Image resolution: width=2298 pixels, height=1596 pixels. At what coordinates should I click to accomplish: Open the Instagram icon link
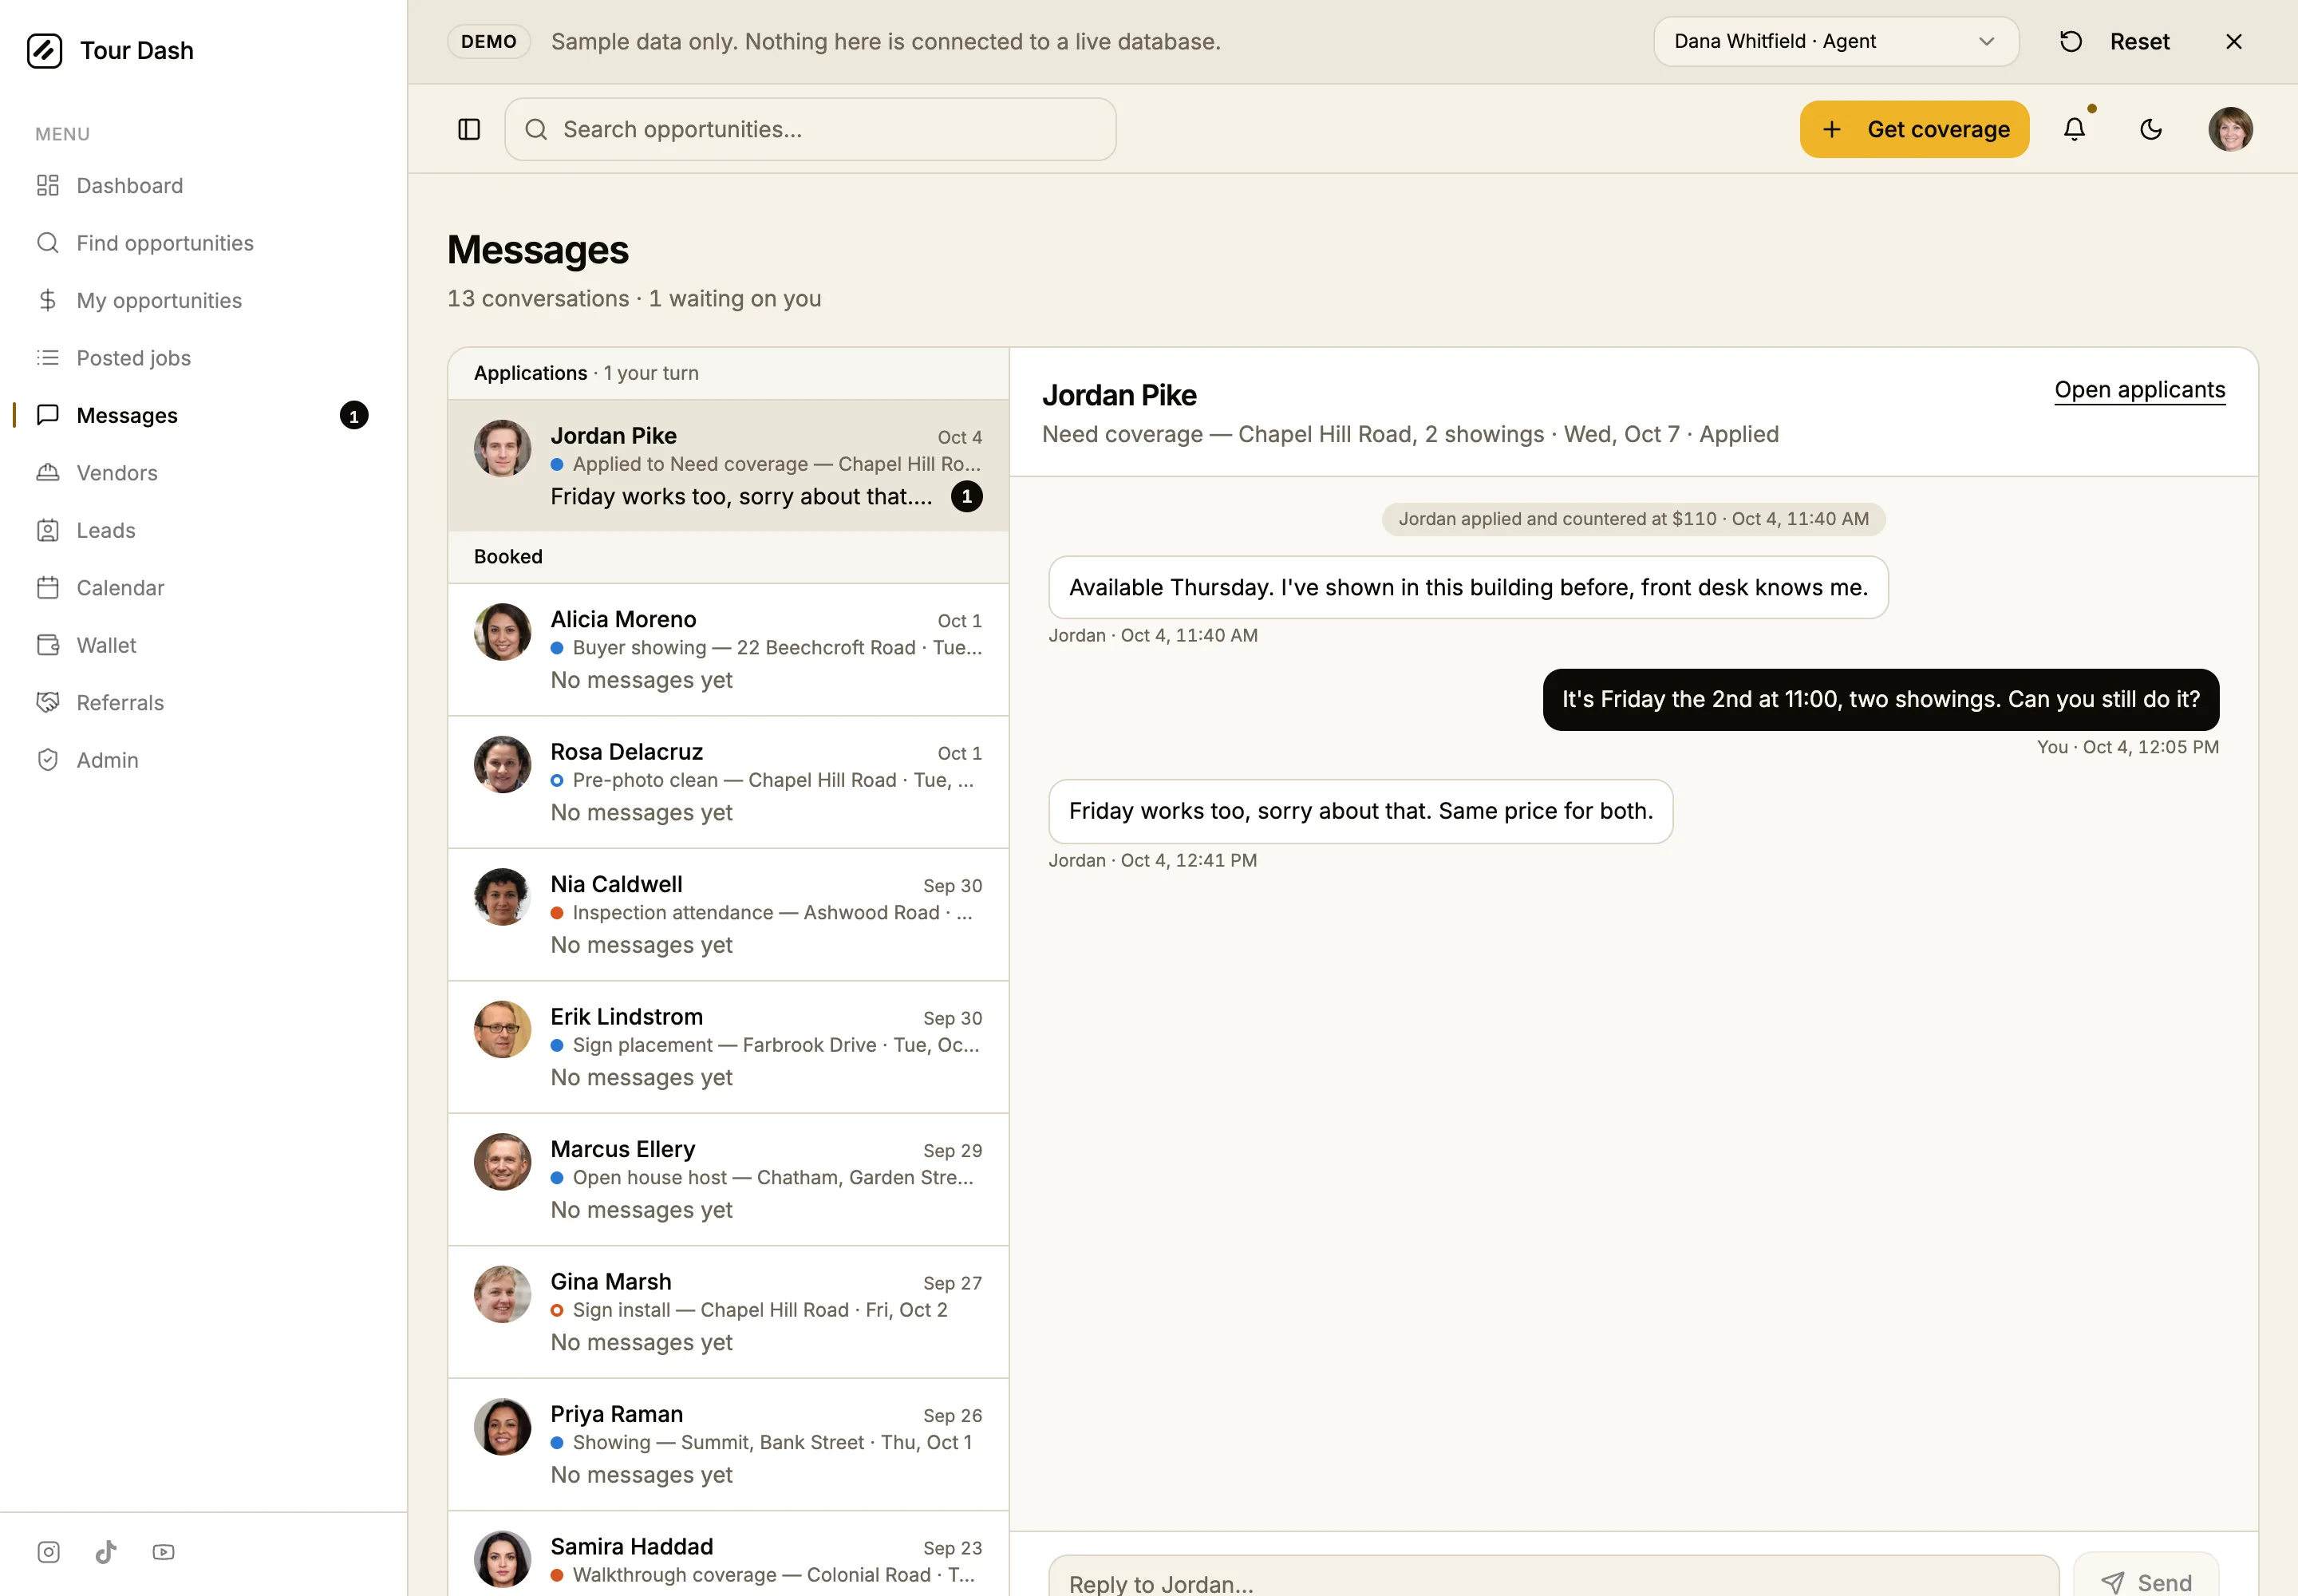[48, 1552]
